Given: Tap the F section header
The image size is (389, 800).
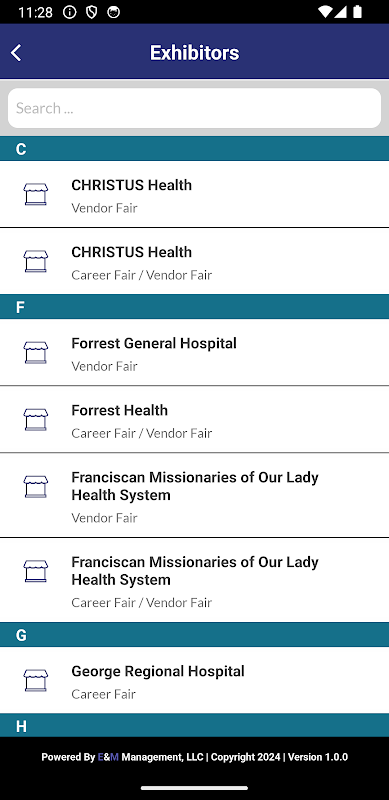Looking at the screenshot, I should point(194,307).
